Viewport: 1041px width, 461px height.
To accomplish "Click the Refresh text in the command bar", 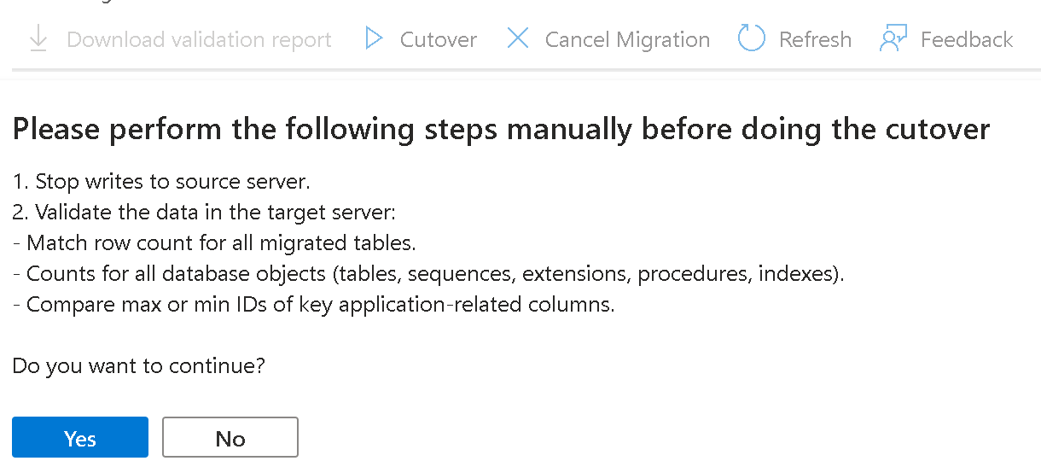I will 815,40.
